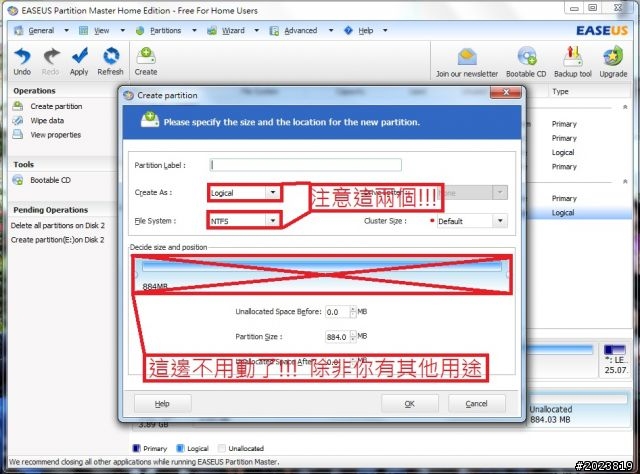Click the Wizard menu icon

pos(211,31)
